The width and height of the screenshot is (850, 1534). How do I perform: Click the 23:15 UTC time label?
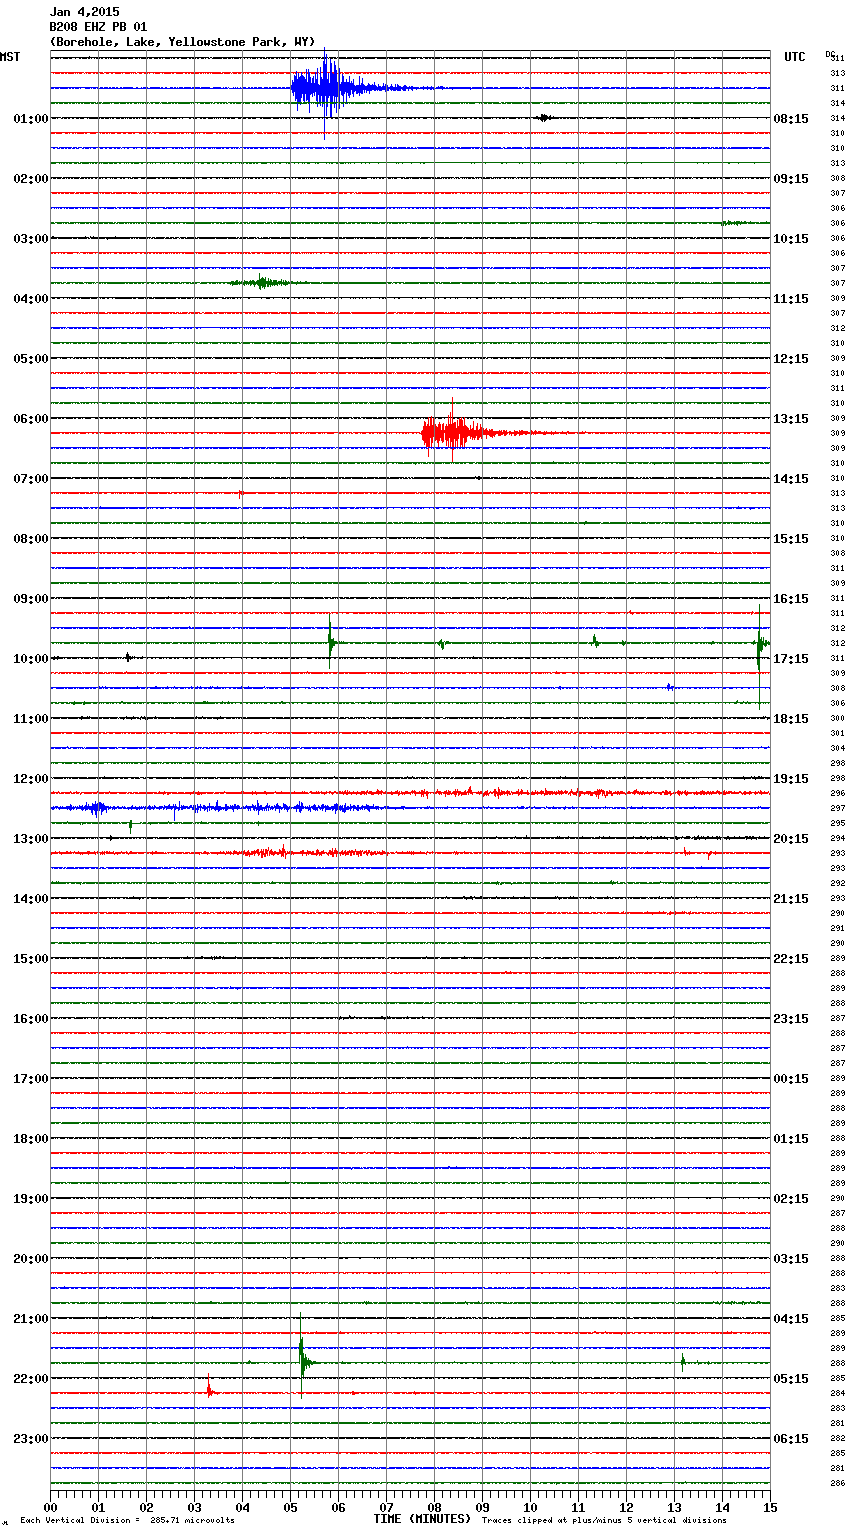pyautogui.click(x=791, y=1019)
